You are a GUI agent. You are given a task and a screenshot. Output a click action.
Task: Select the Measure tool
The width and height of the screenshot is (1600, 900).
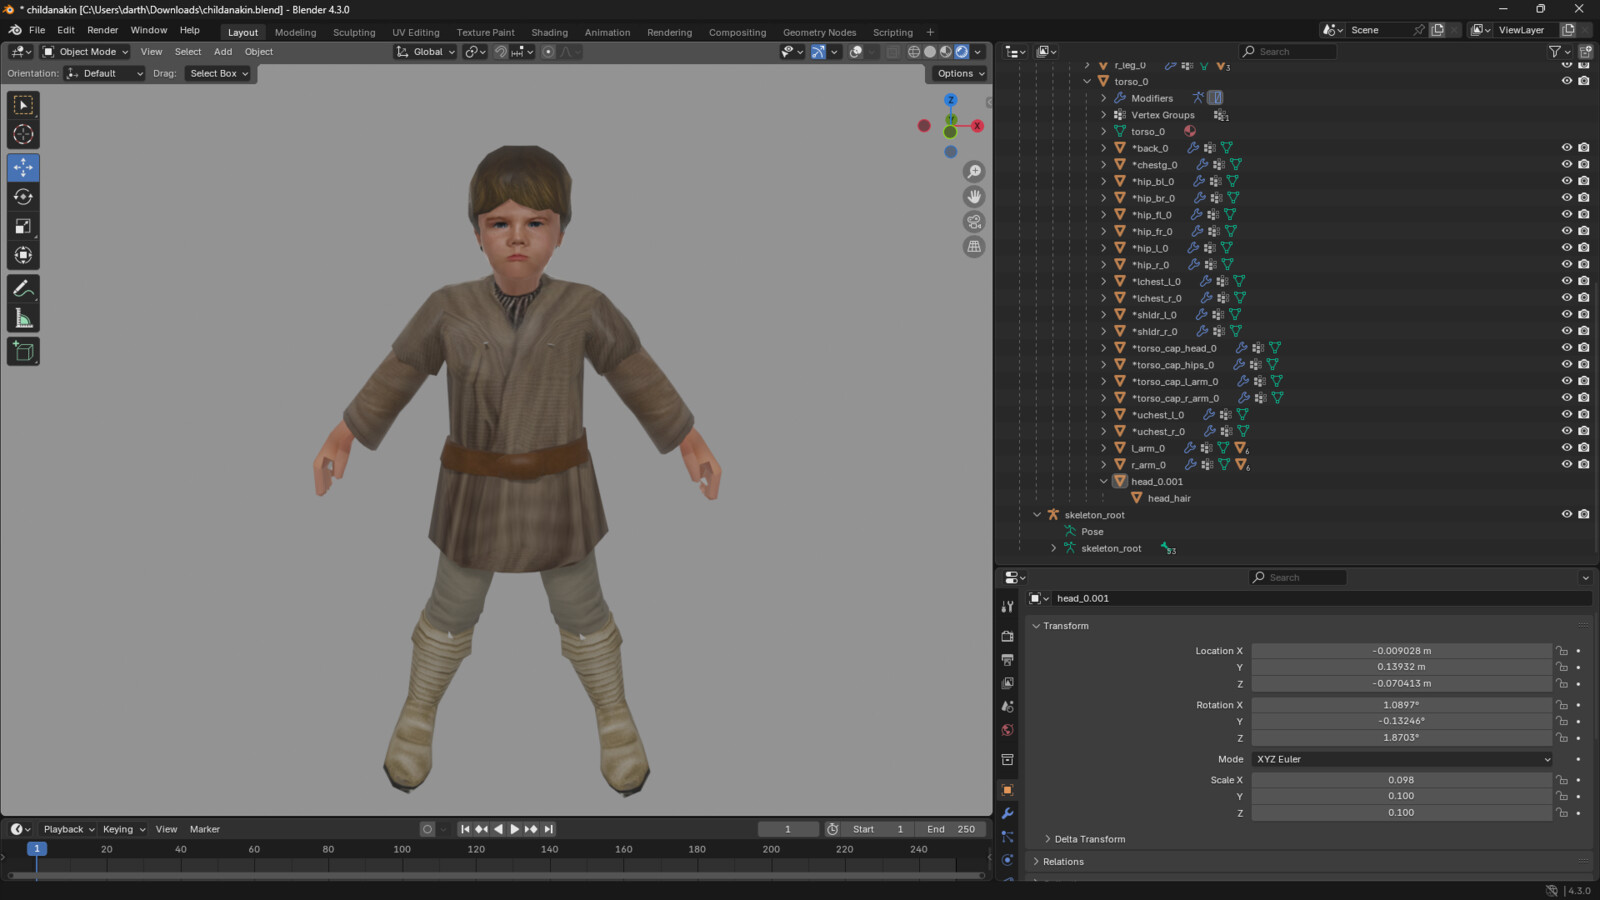click(x=23, y=319)
